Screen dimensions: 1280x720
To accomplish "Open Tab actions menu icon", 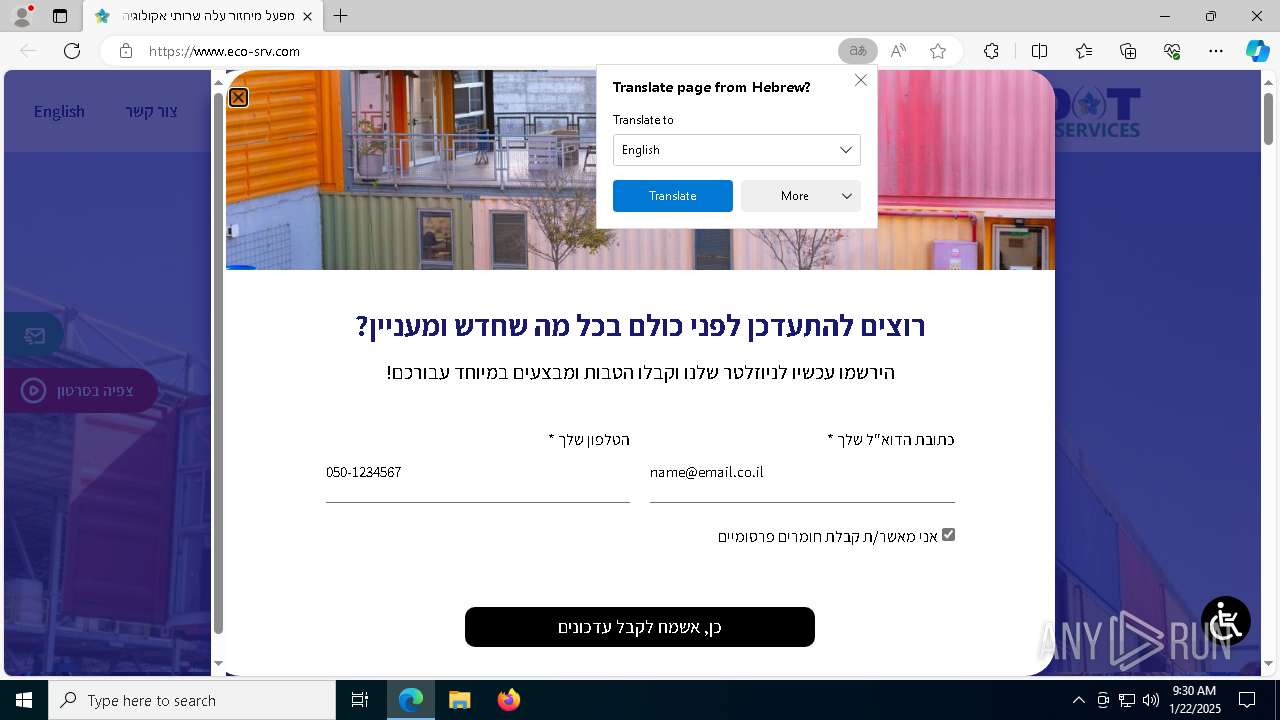I will (60, 16).
